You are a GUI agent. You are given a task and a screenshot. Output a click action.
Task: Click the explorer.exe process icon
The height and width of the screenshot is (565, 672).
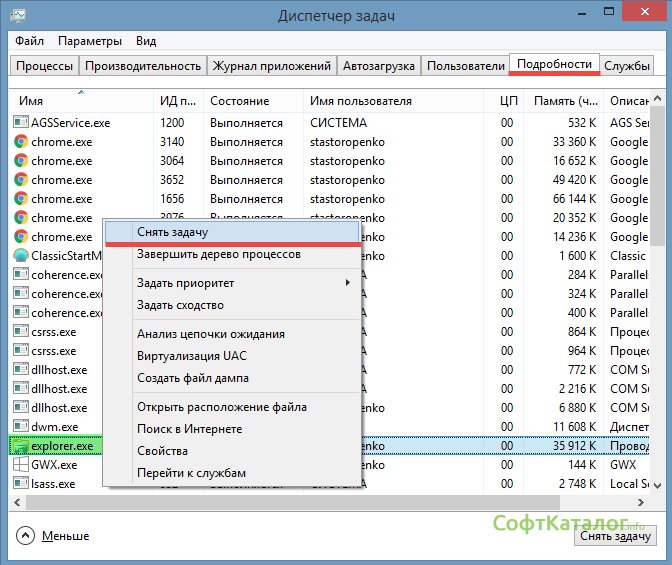(21, 446)
